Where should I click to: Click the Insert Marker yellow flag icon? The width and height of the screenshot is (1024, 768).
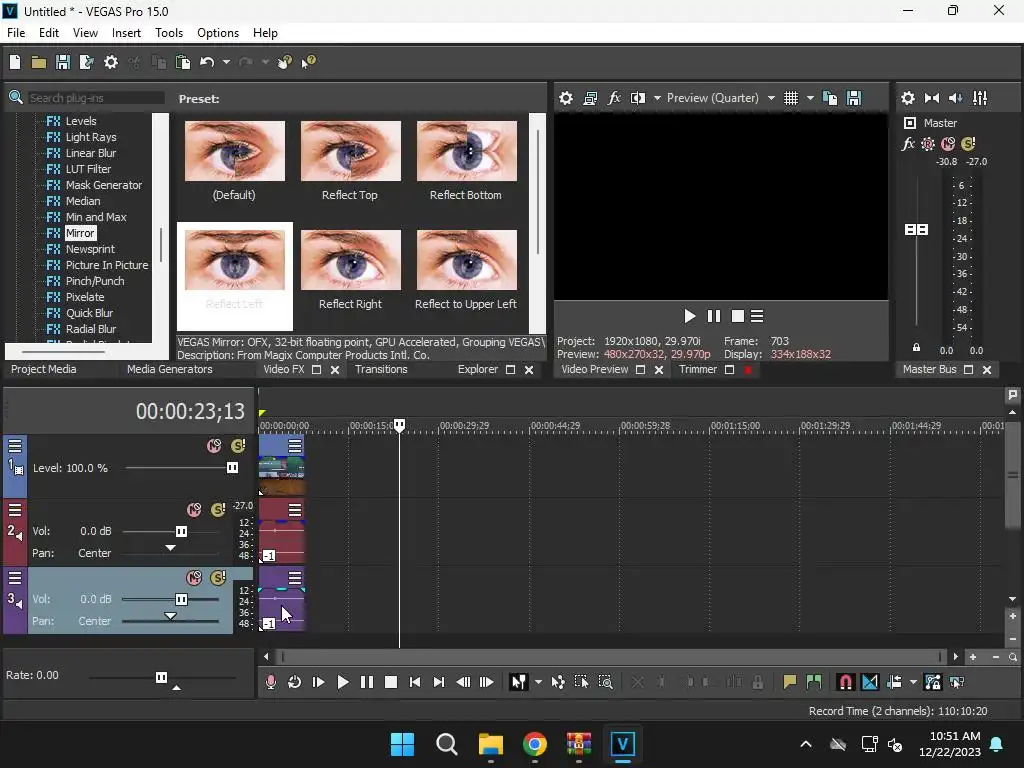tap(790, 682)
